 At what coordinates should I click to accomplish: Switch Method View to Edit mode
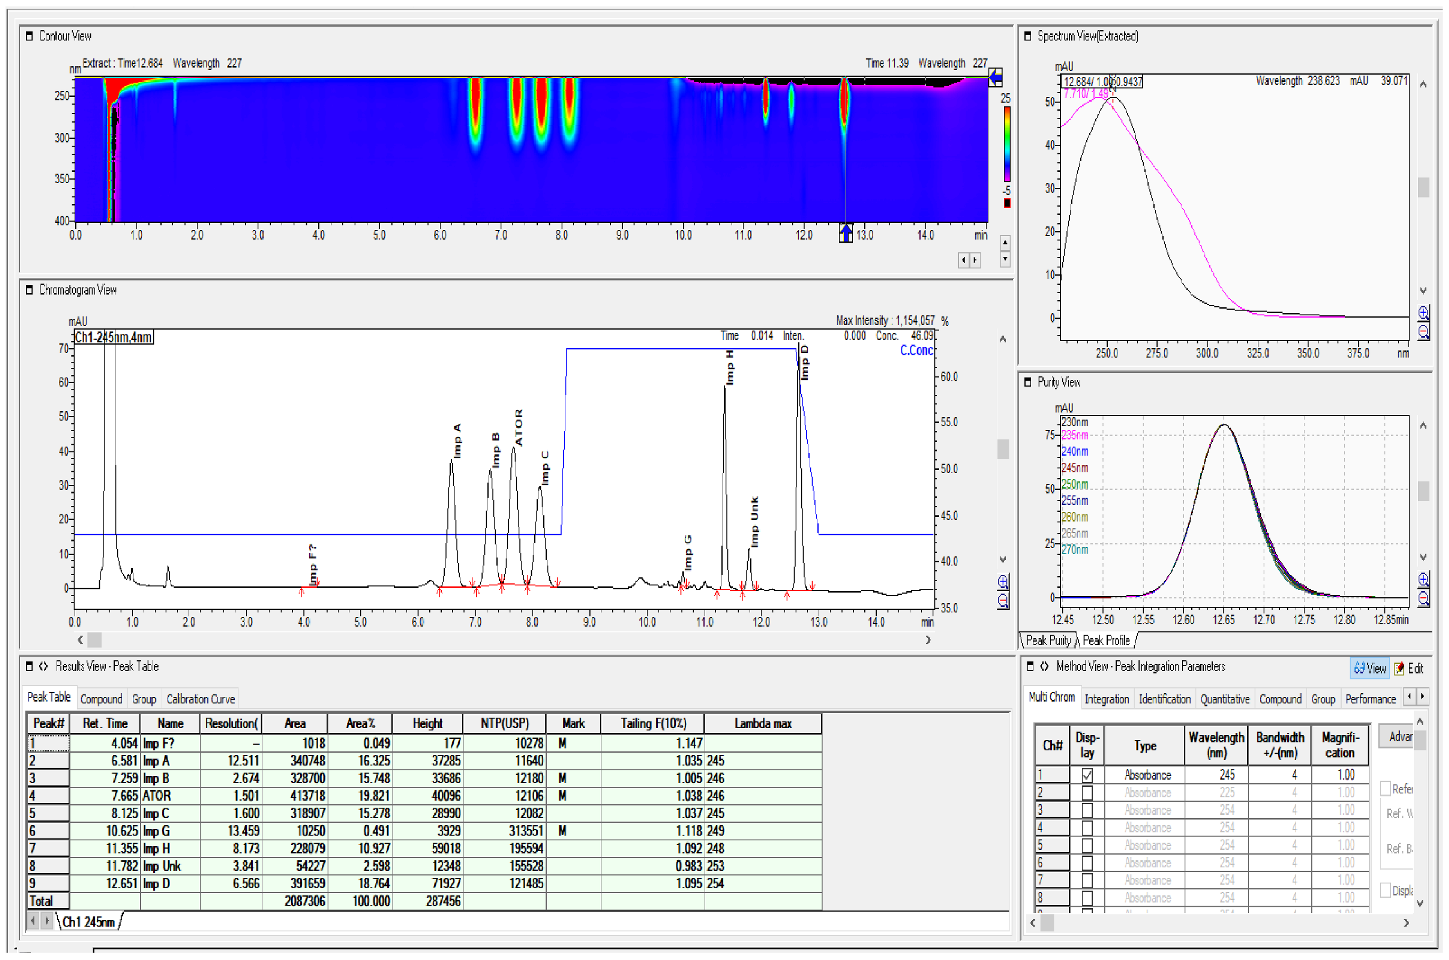coord(1409,668)
